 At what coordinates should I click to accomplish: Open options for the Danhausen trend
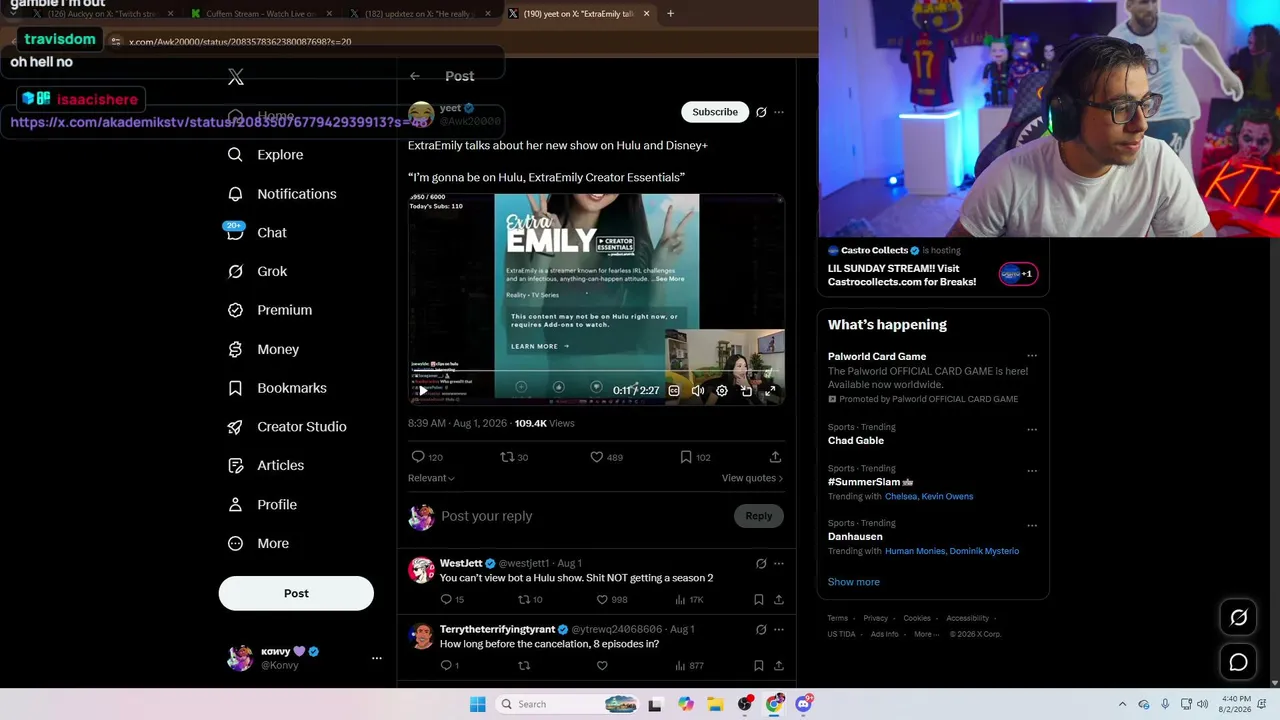pyautogui.click(x=1032, y=526)
